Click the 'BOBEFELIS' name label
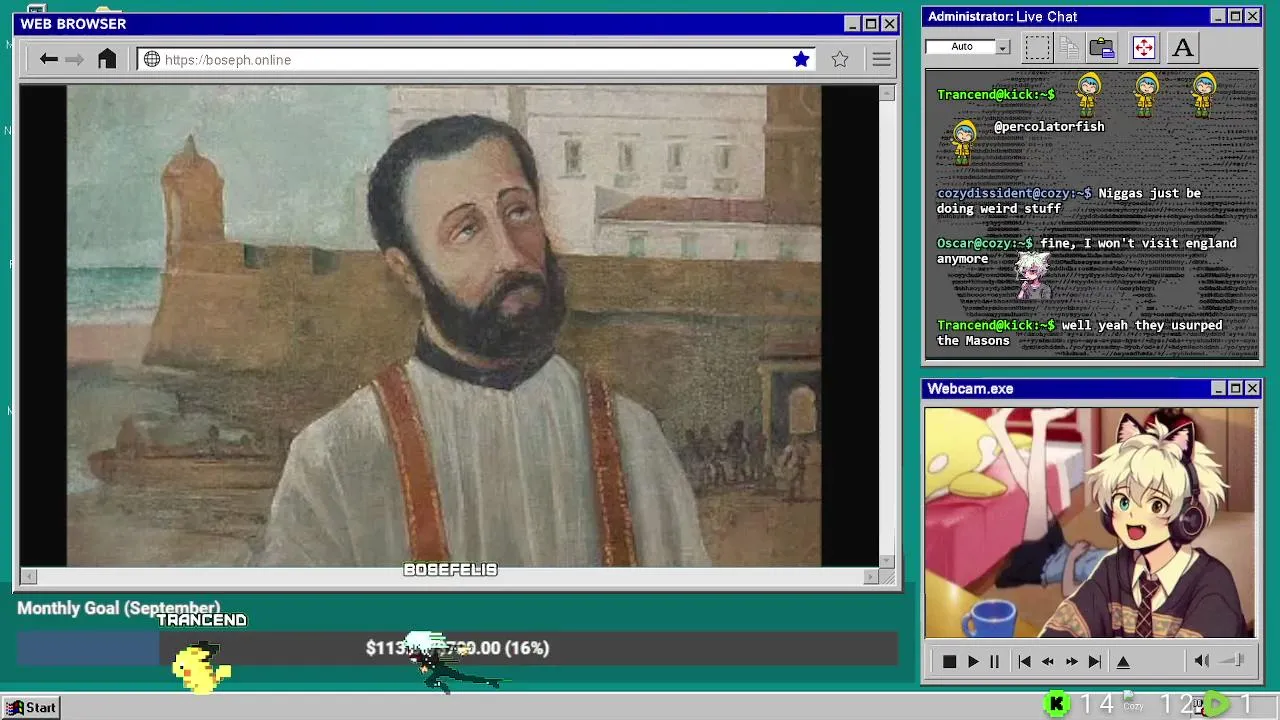1280x720 pixels. (450, 569)
